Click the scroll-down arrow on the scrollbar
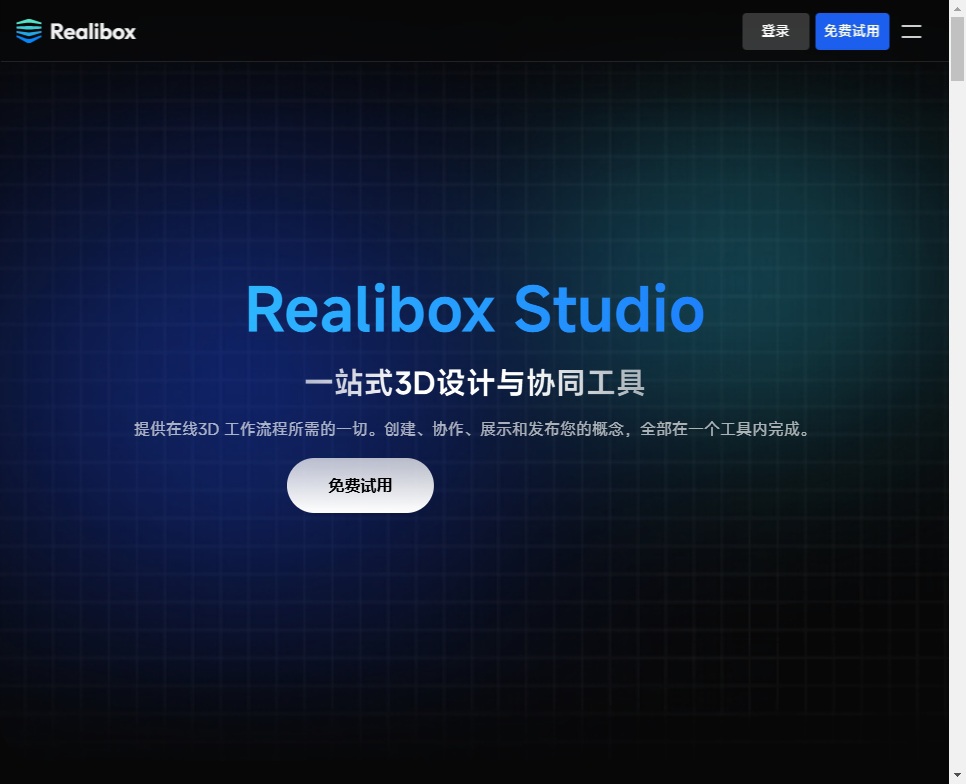 [x=957, y=774]
